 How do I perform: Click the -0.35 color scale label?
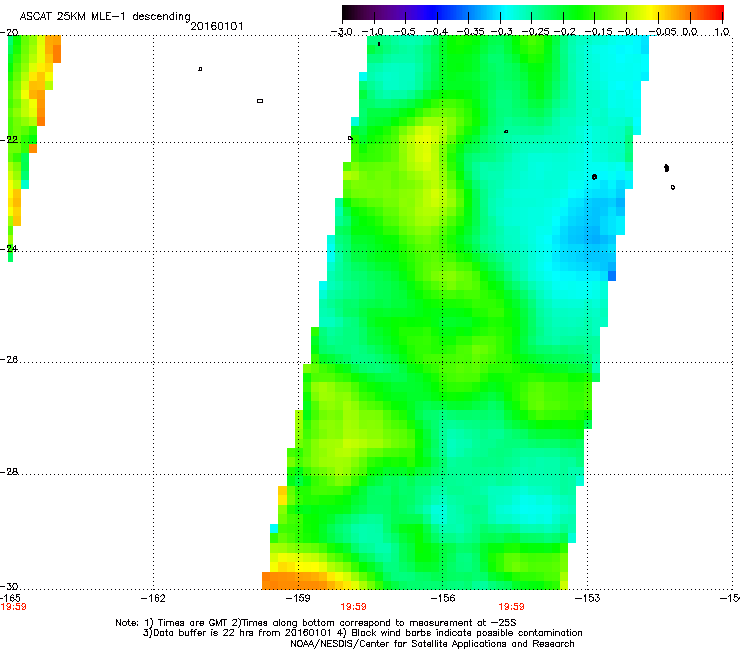pyautogui.click(x=471, y=32)
